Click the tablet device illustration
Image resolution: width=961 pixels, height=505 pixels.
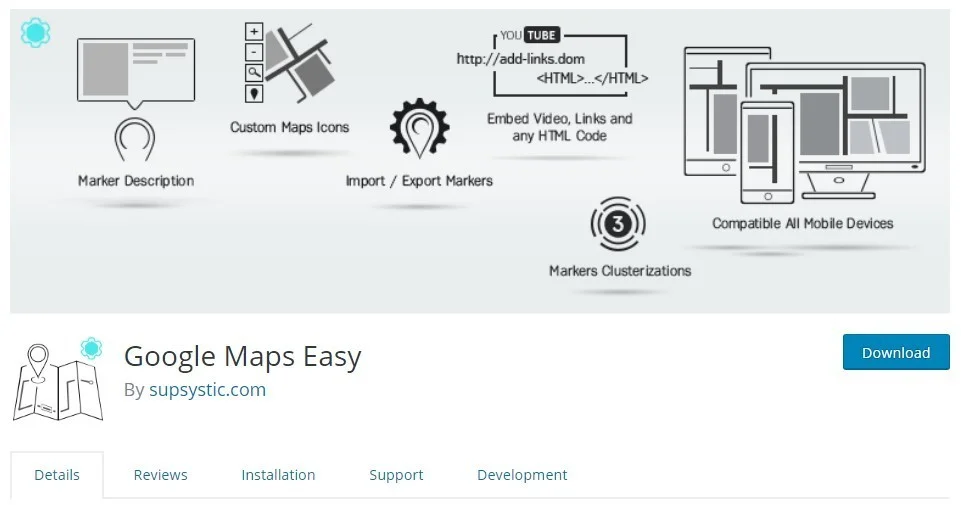click(x=714, y=112)
